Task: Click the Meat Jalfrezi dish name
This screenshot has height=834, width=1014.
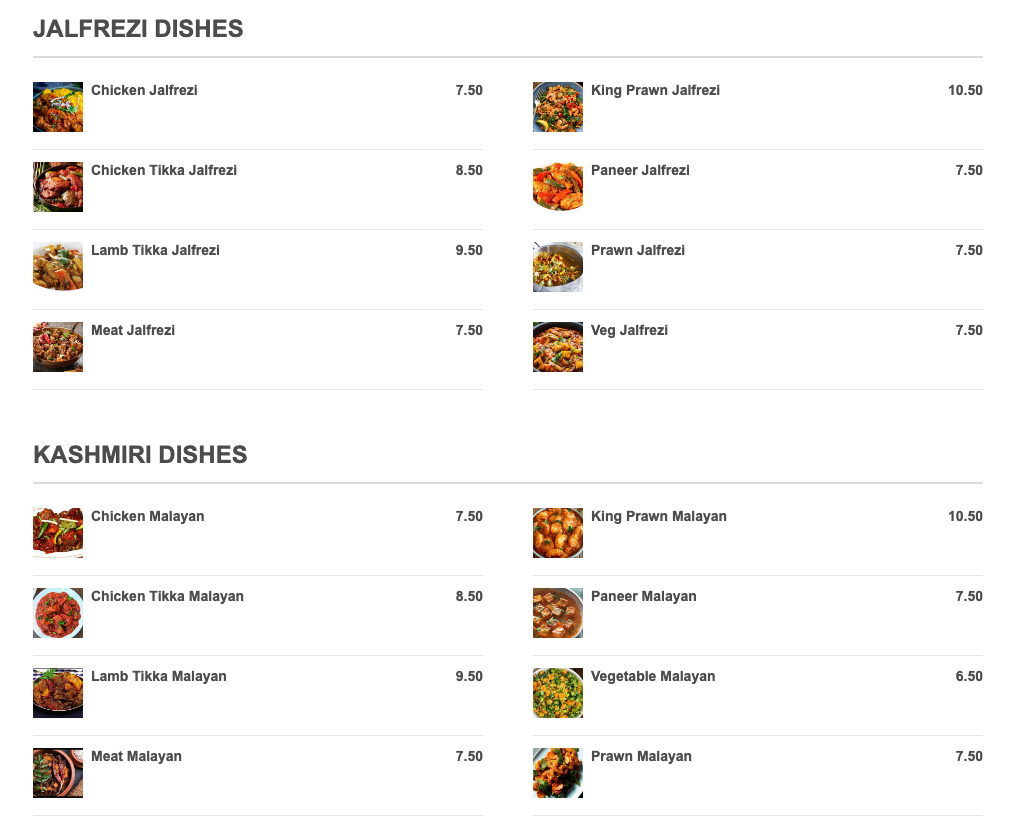Action: click(133, 330)
